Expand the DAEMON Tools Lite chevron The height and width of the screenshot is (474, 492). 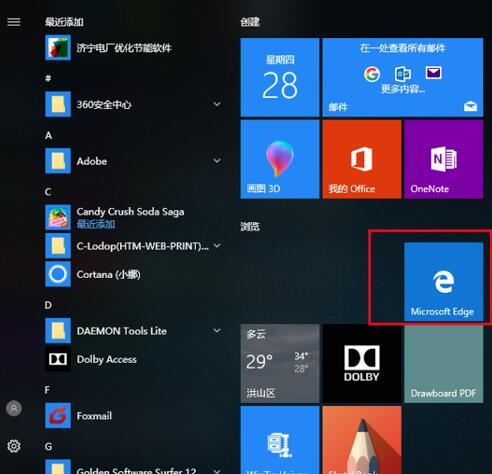[217, 331]
